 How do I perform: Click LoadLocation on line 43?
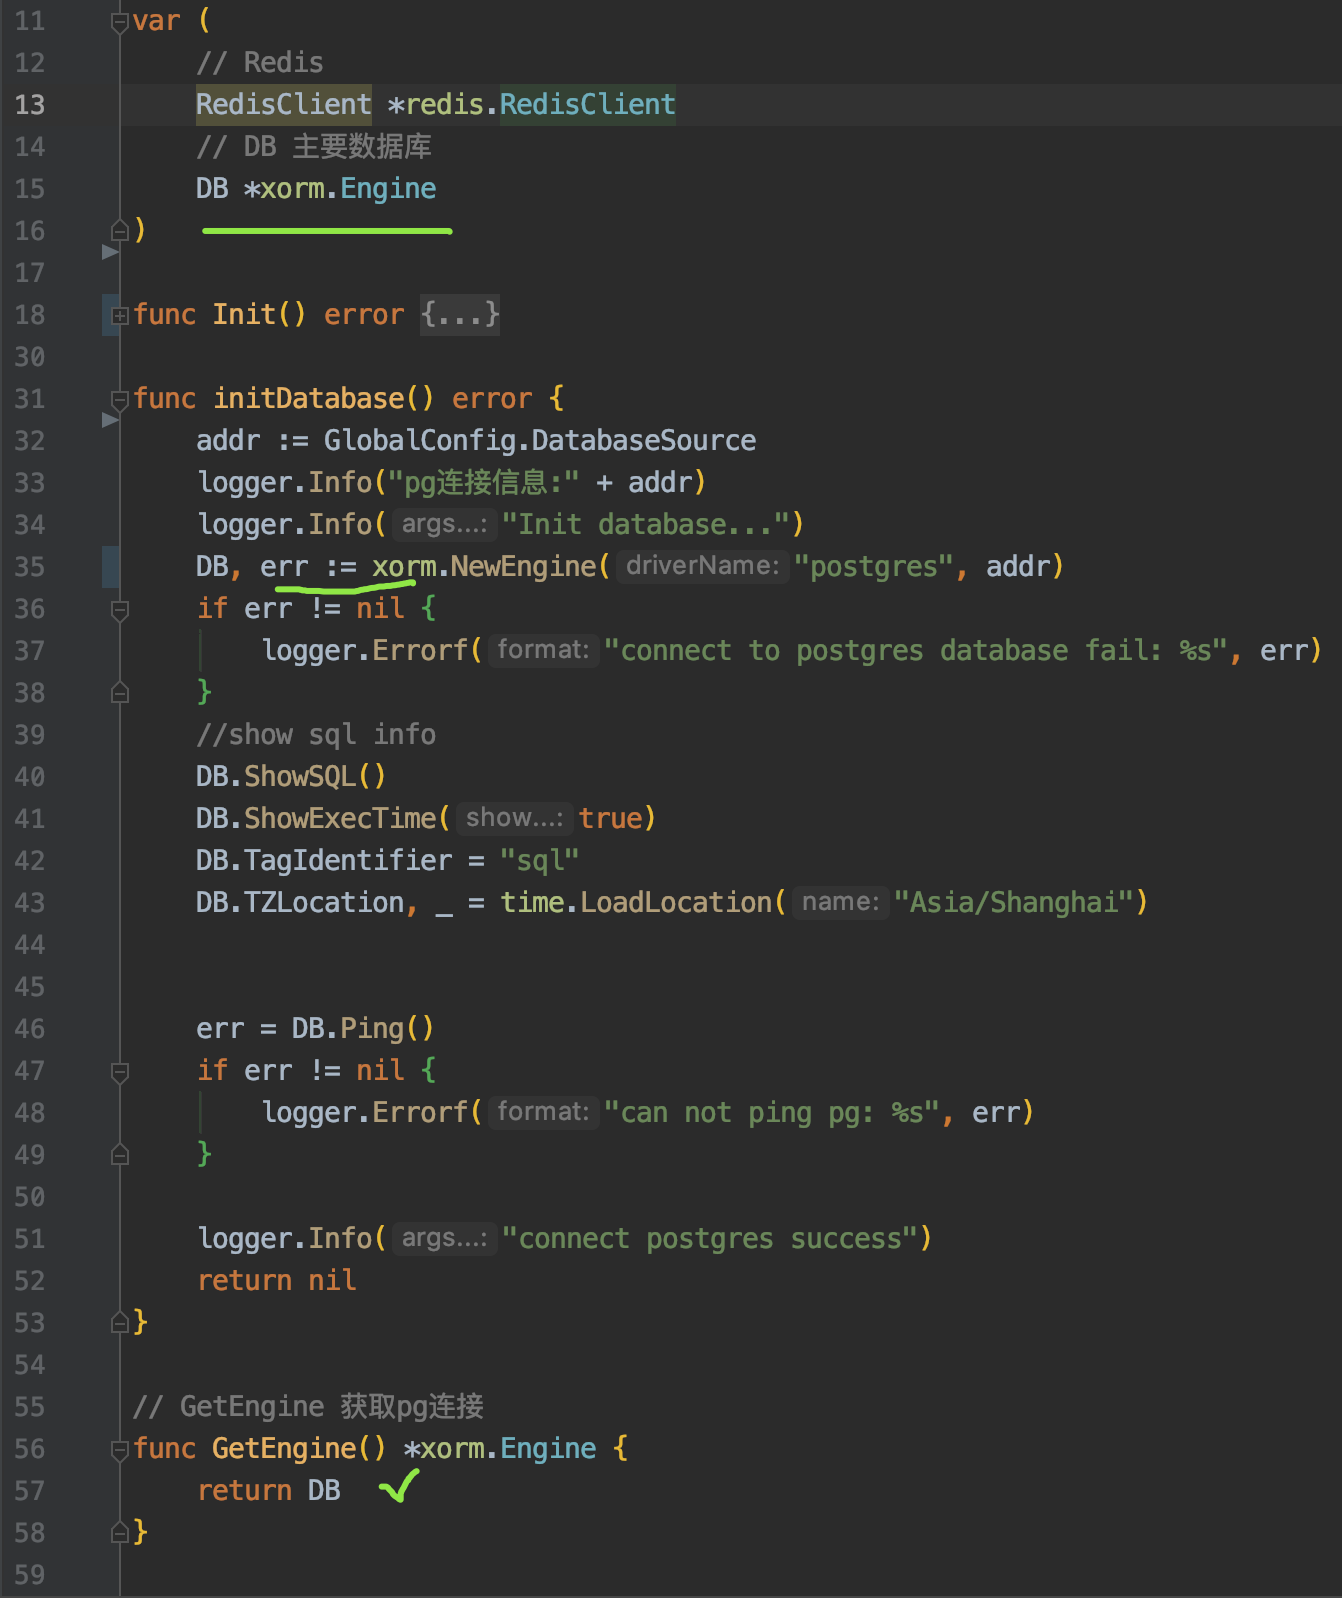pyautogui.click(x=677, y=903)
